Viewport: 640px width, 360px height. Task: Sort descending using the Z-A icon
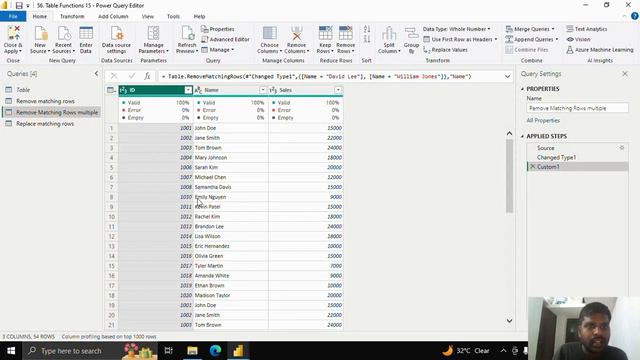(x=367, y=39)
